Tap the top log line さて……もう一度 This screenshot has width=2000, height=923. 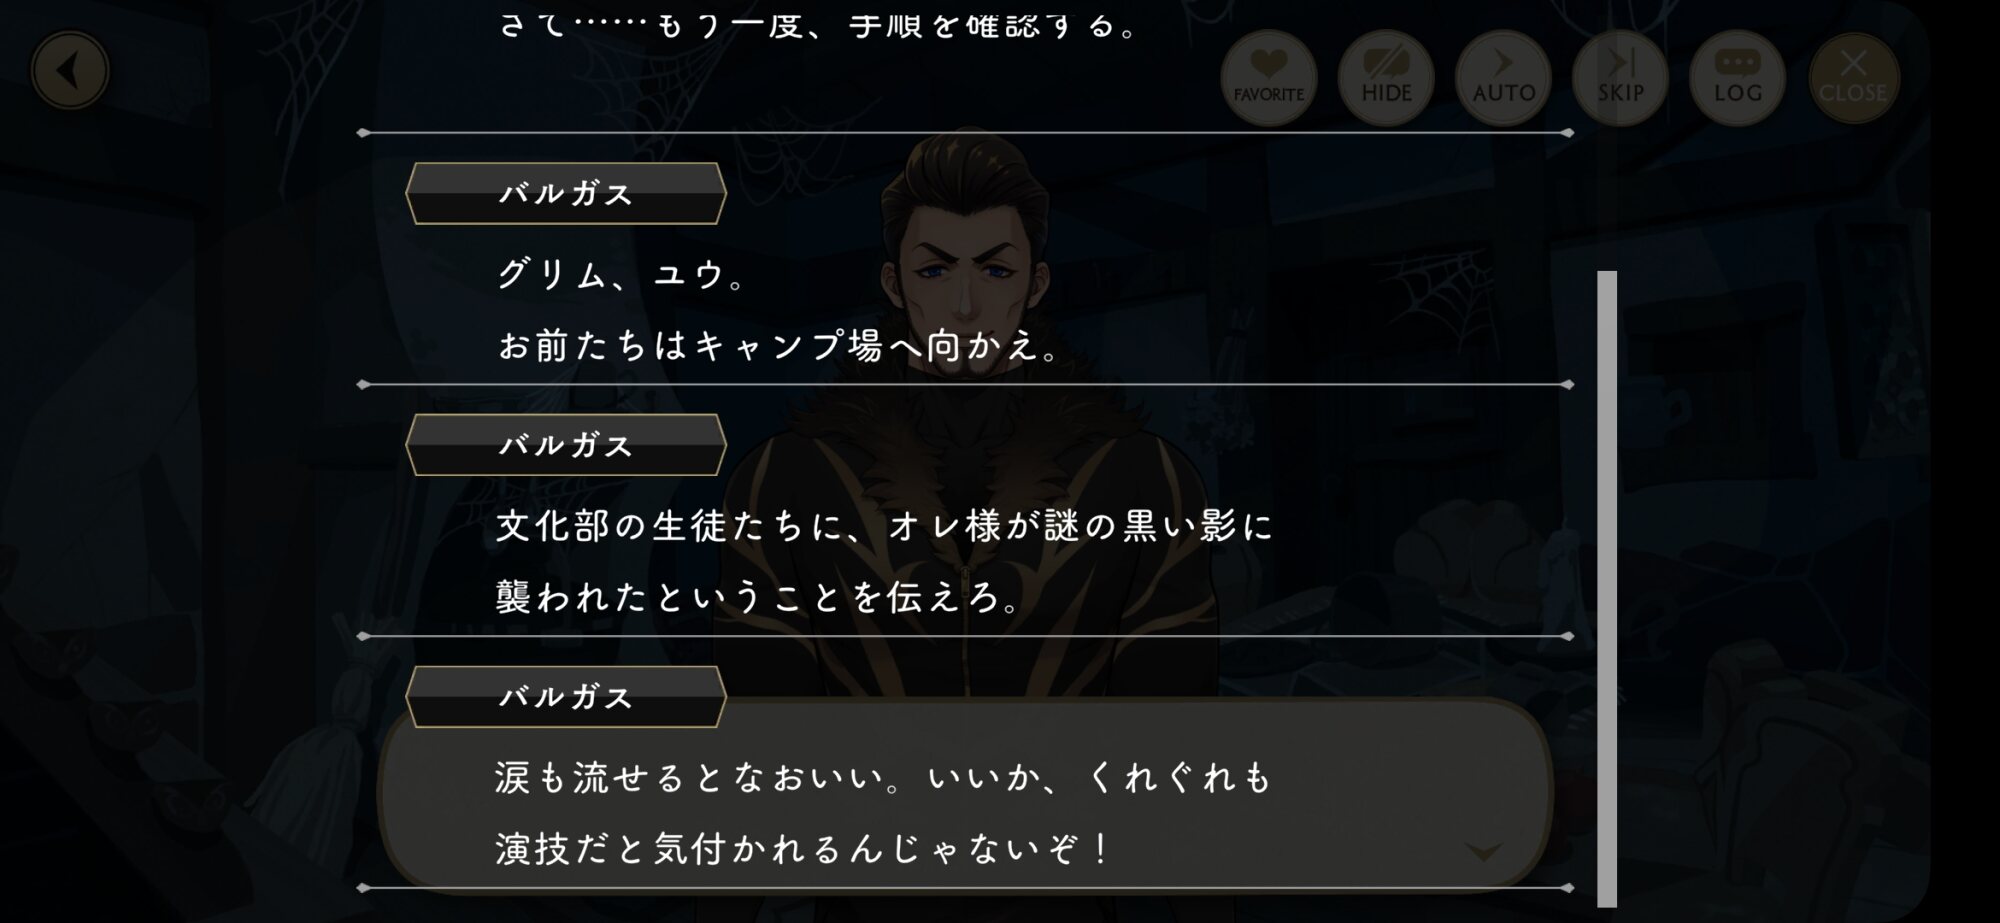point(818,24)
